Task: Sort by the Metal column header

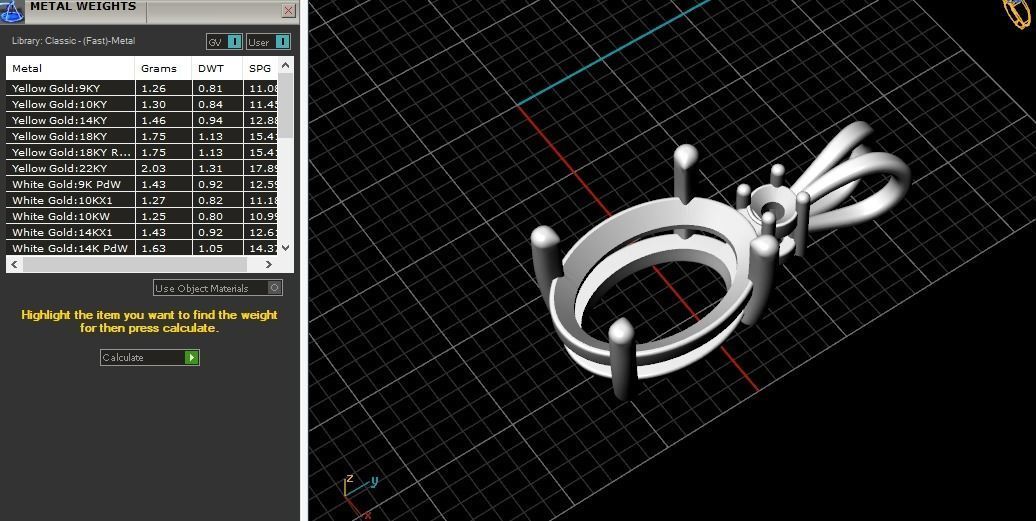Action: click(71, 68)
